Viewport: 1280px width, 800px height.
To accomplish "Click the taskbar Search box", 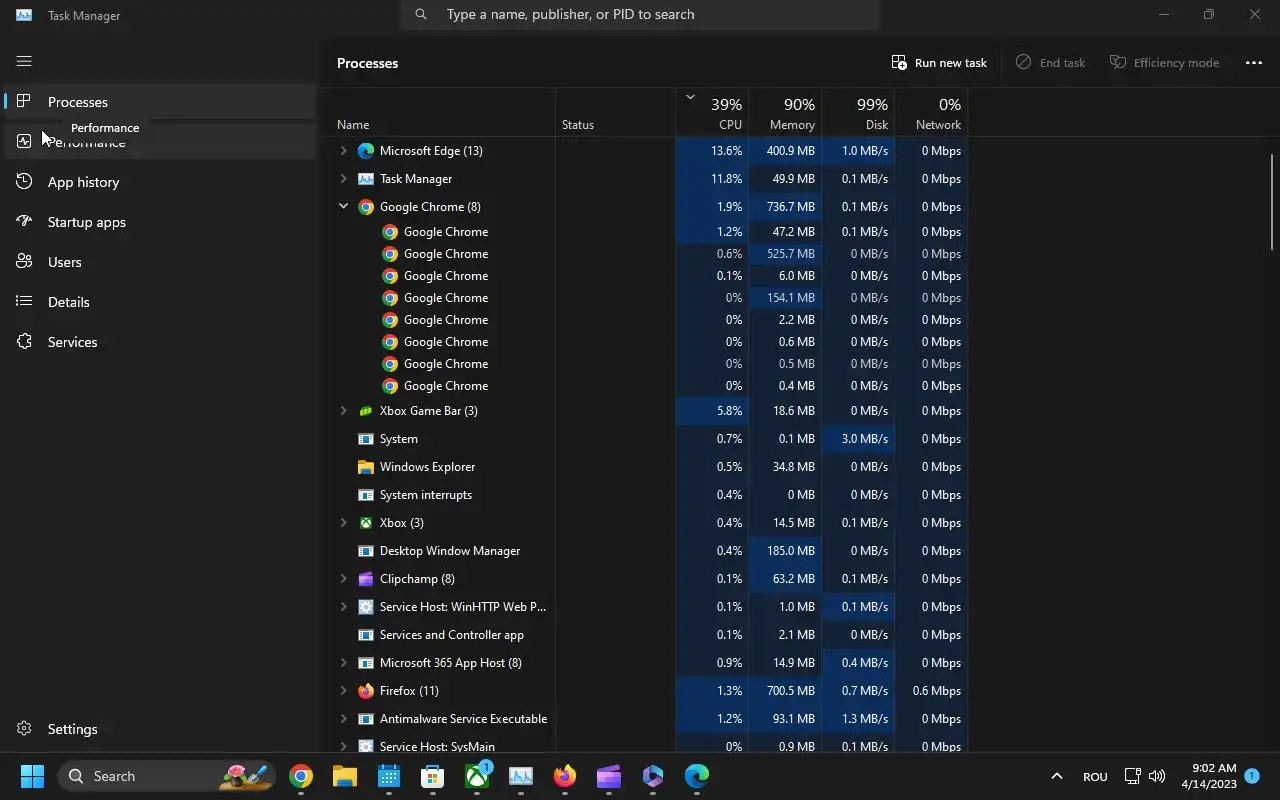I will pos(165,776).
